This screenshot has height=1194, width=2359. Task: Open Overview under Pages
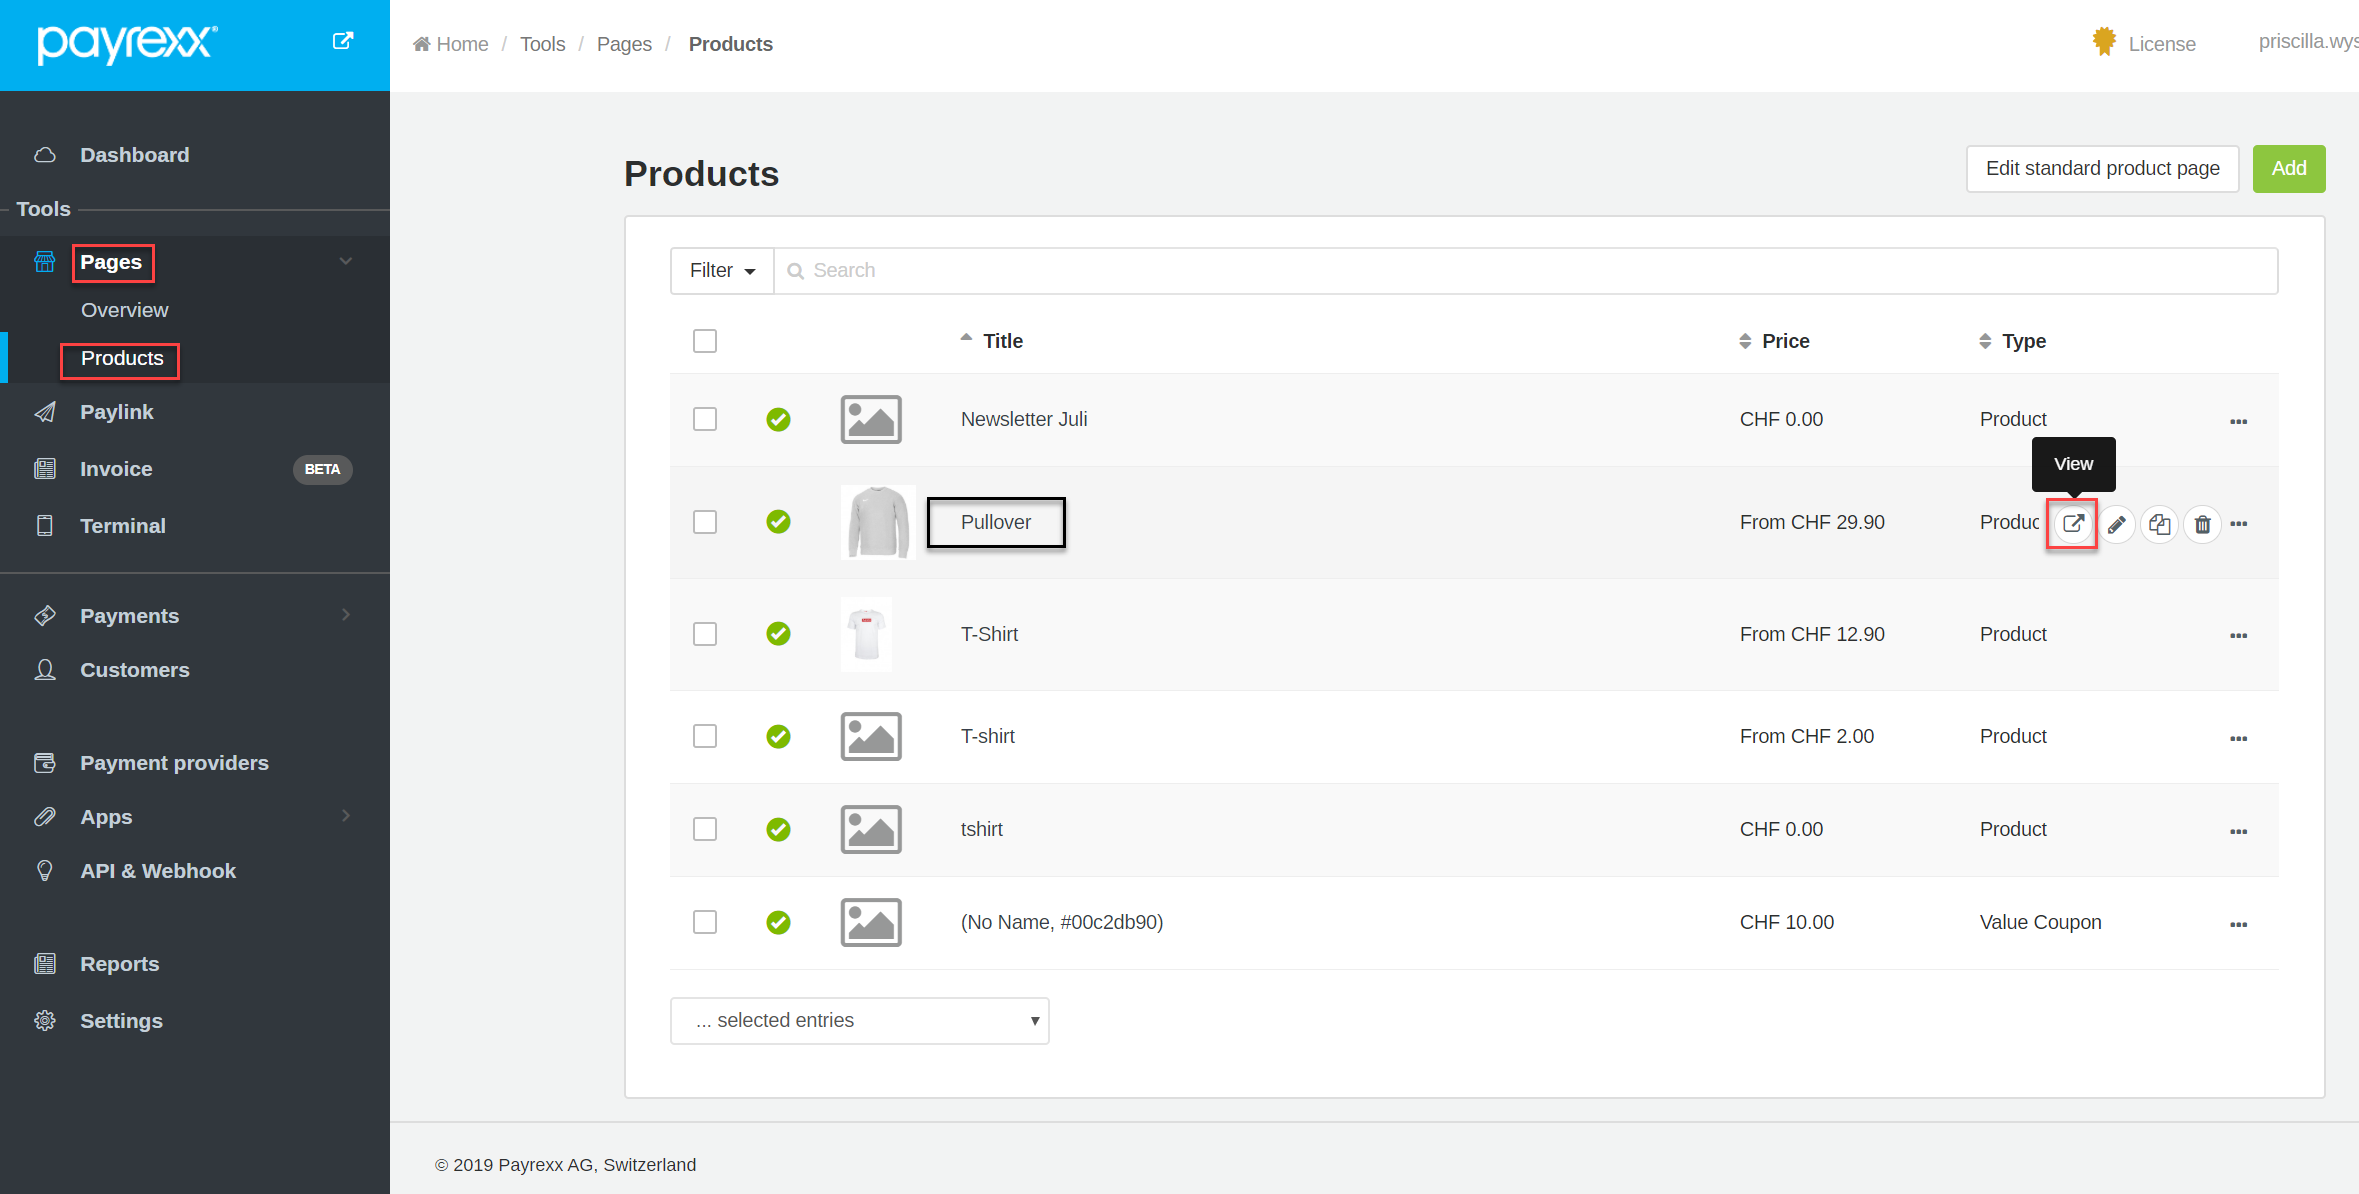(x=124, y=310)
